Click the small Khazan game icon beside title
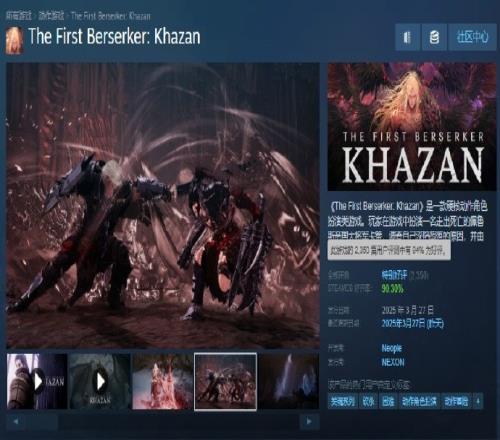 [14, 40]
